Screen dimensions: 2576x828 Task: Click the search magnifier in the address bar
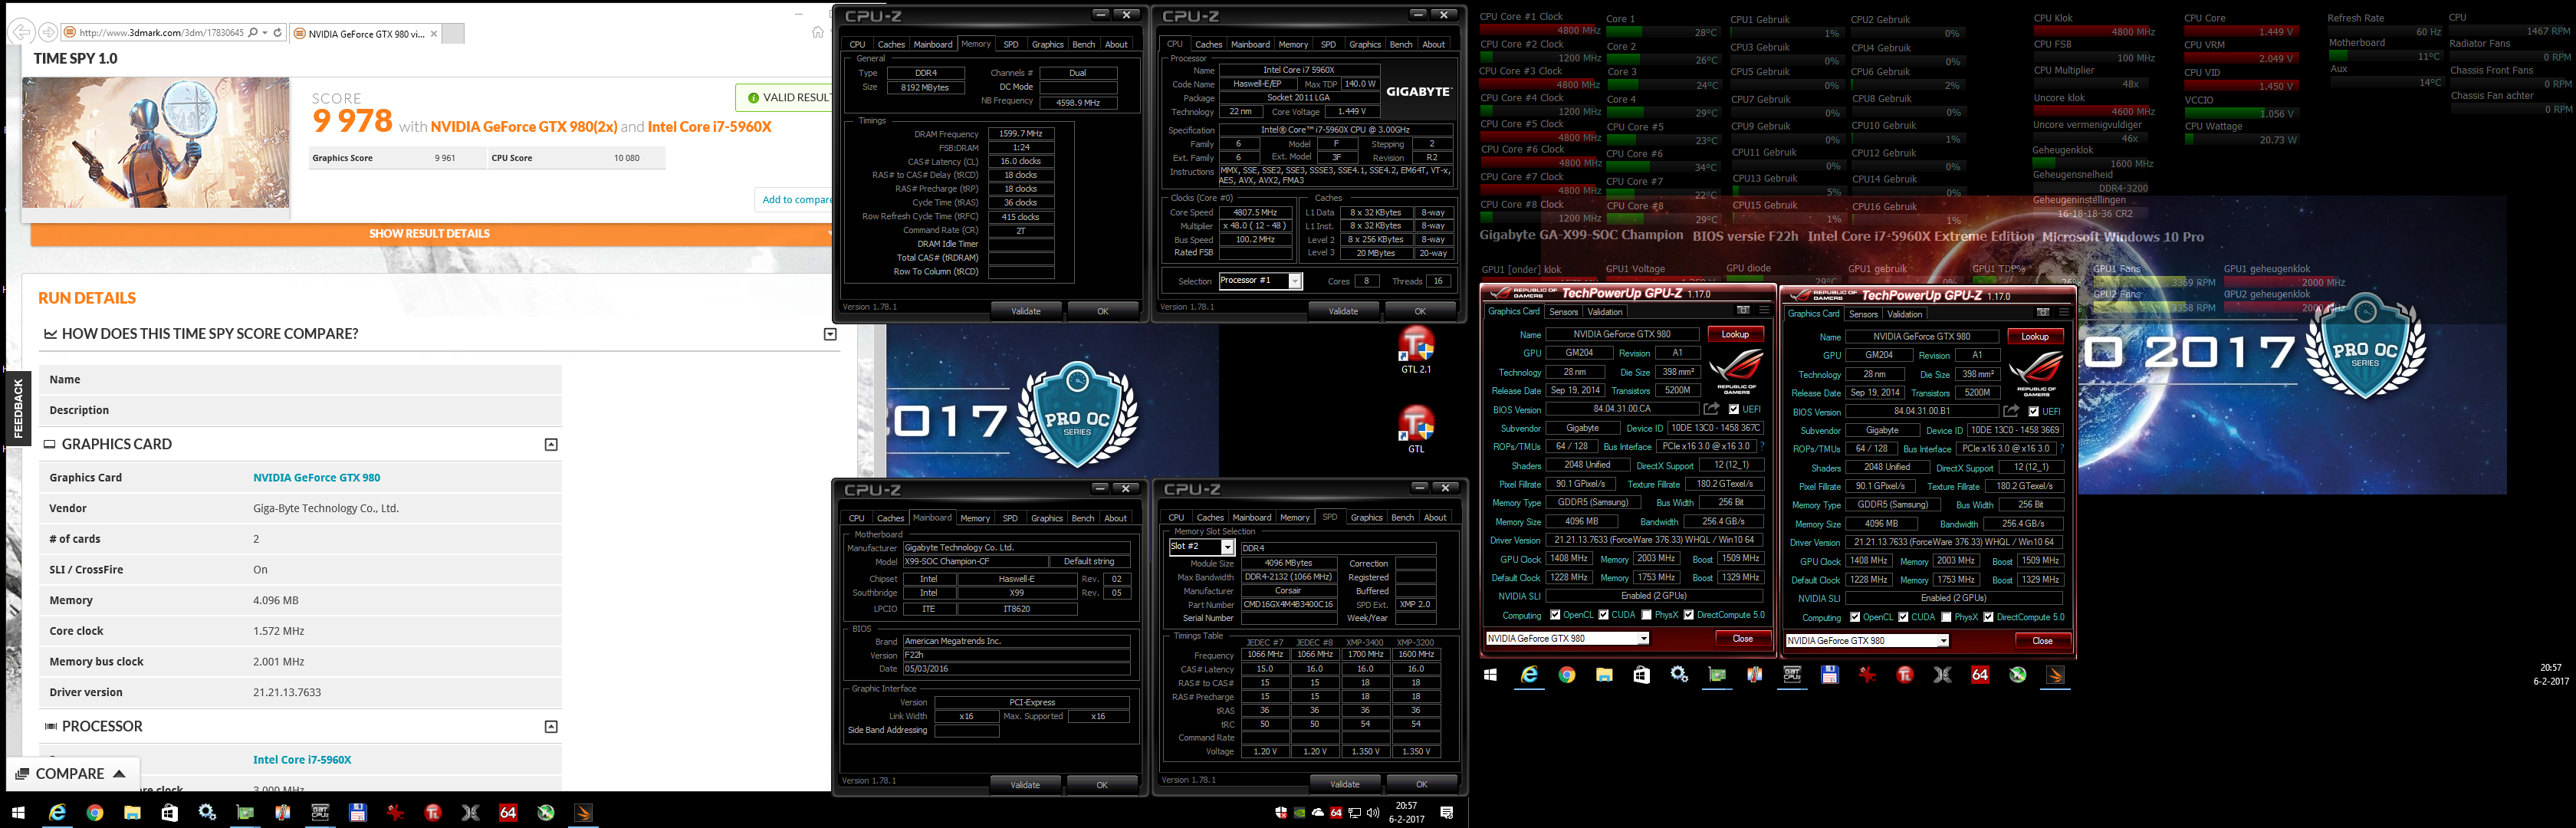[253, 33]
